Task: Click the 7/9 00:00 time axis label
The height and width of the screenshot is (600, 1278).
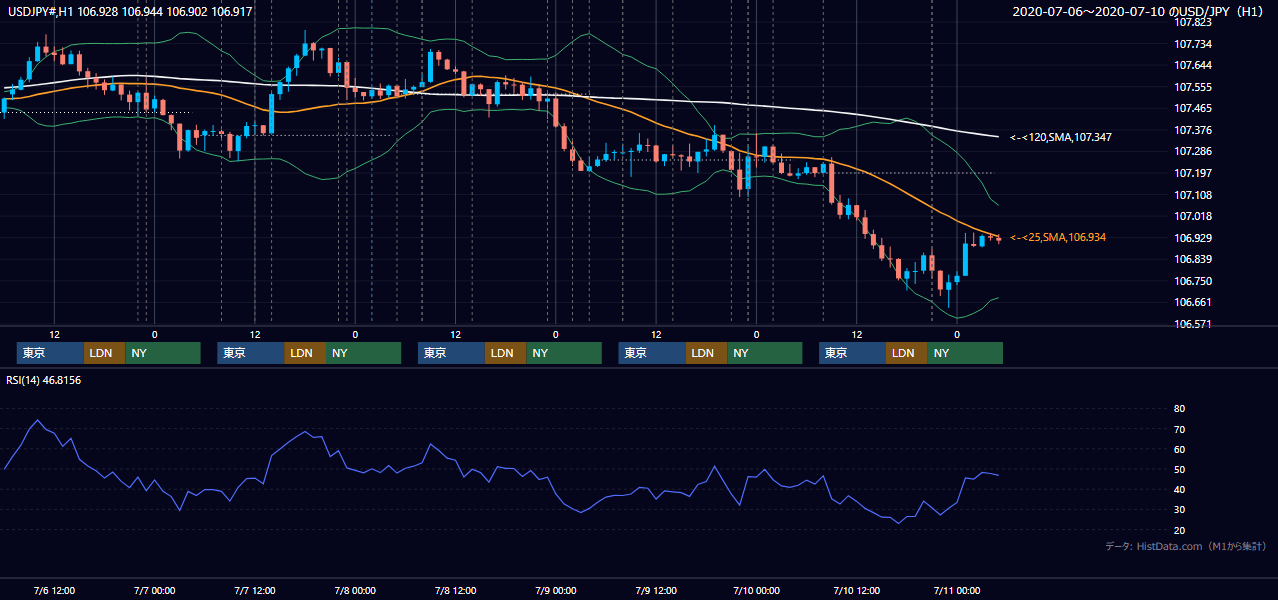Action: point(555,590)
